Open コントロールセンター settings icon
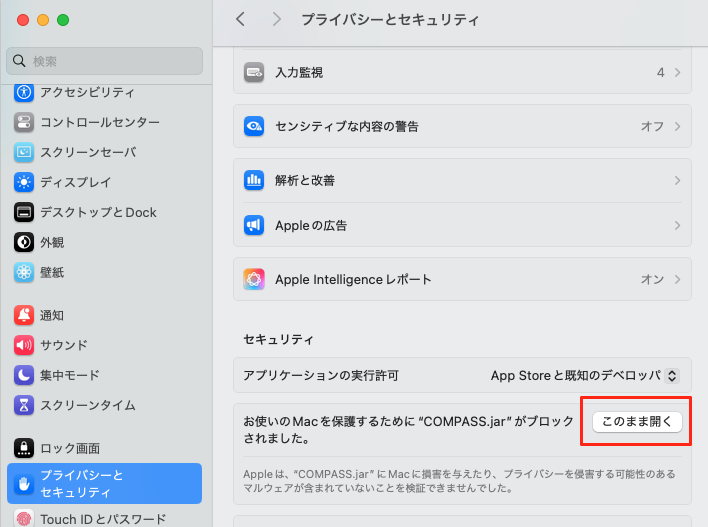Image resolution: width=708 pixels, height=527 pixels. 24,122
